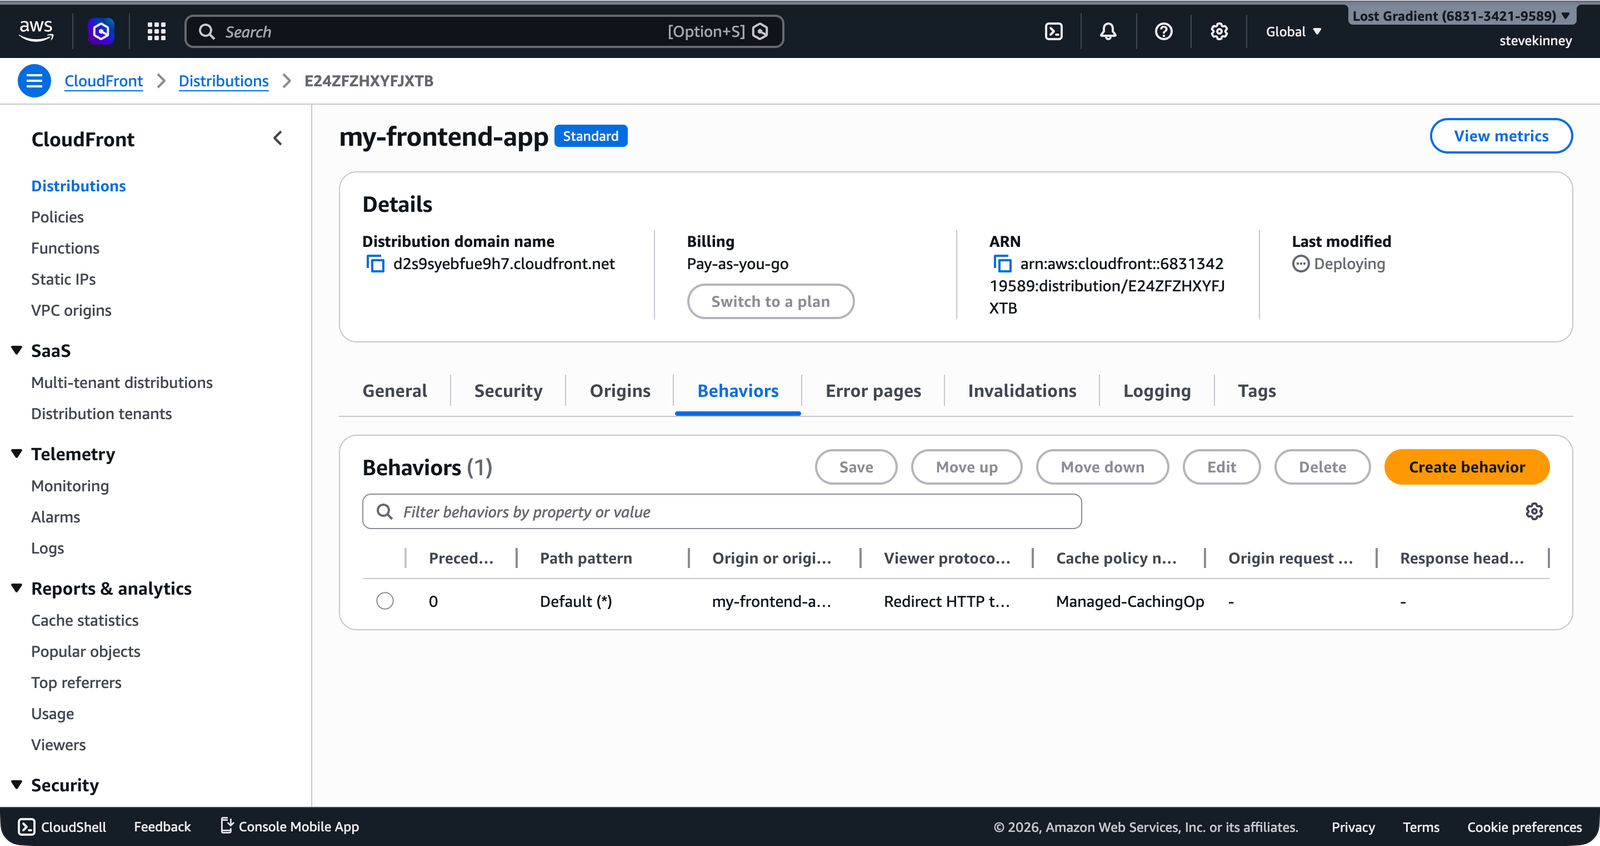The width and height of the screenshot is (1600, 846).
Task: Switch to the Error pages tab
Action: tap(873, 391)
